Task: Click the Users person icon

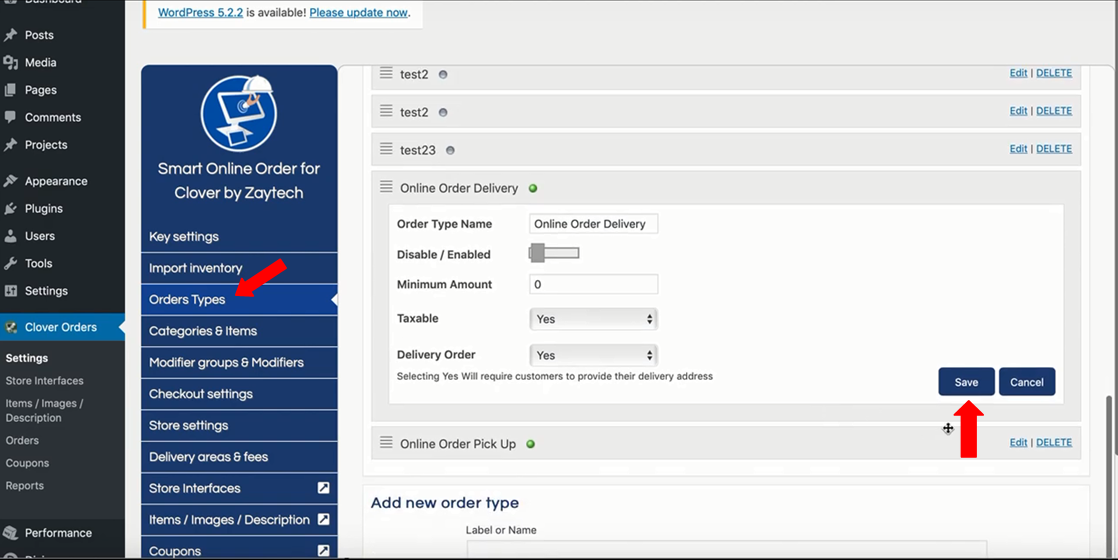Action: coord(11,236)
